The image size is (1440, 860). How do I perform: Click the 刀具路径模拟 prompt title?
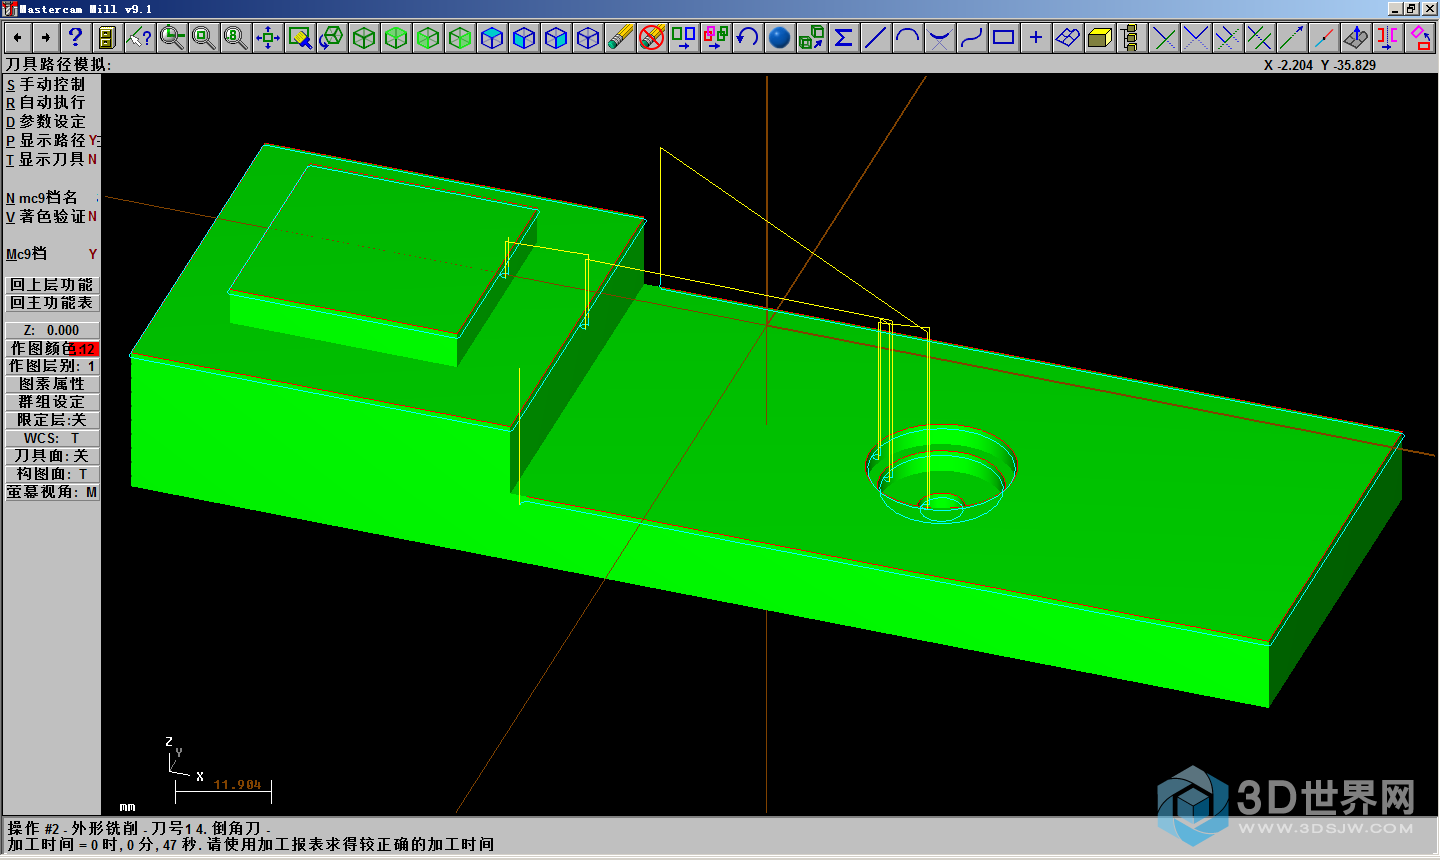tap(58, 64)
